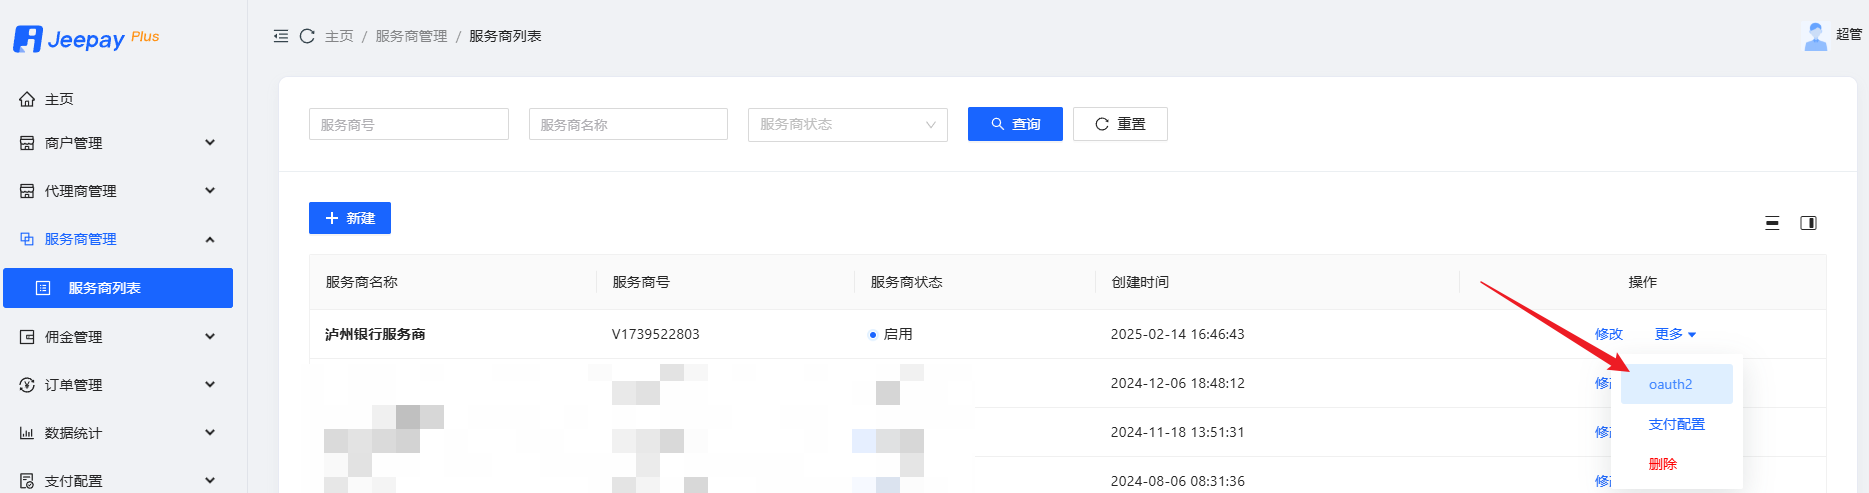This screenshot has width=1869, height=493.
Task: Open the 服务商状态 dropdown filter
Action: click(x=847, y=125)
